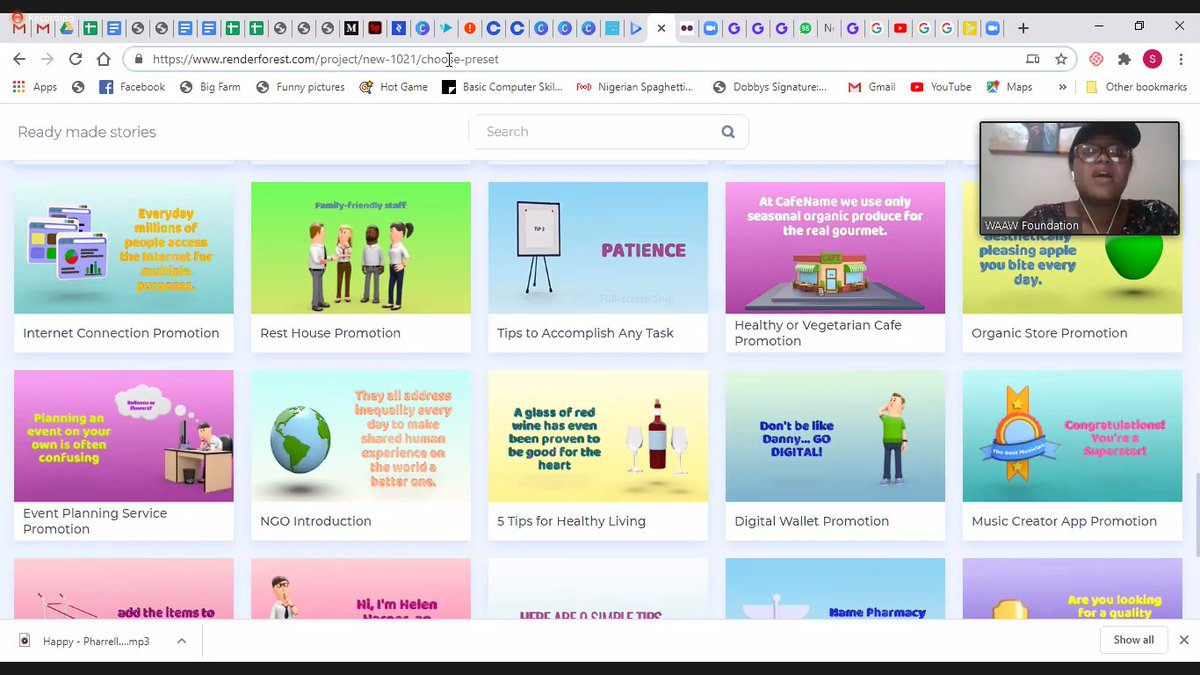Switch to the Flickr tab

(x=687, y=28)
